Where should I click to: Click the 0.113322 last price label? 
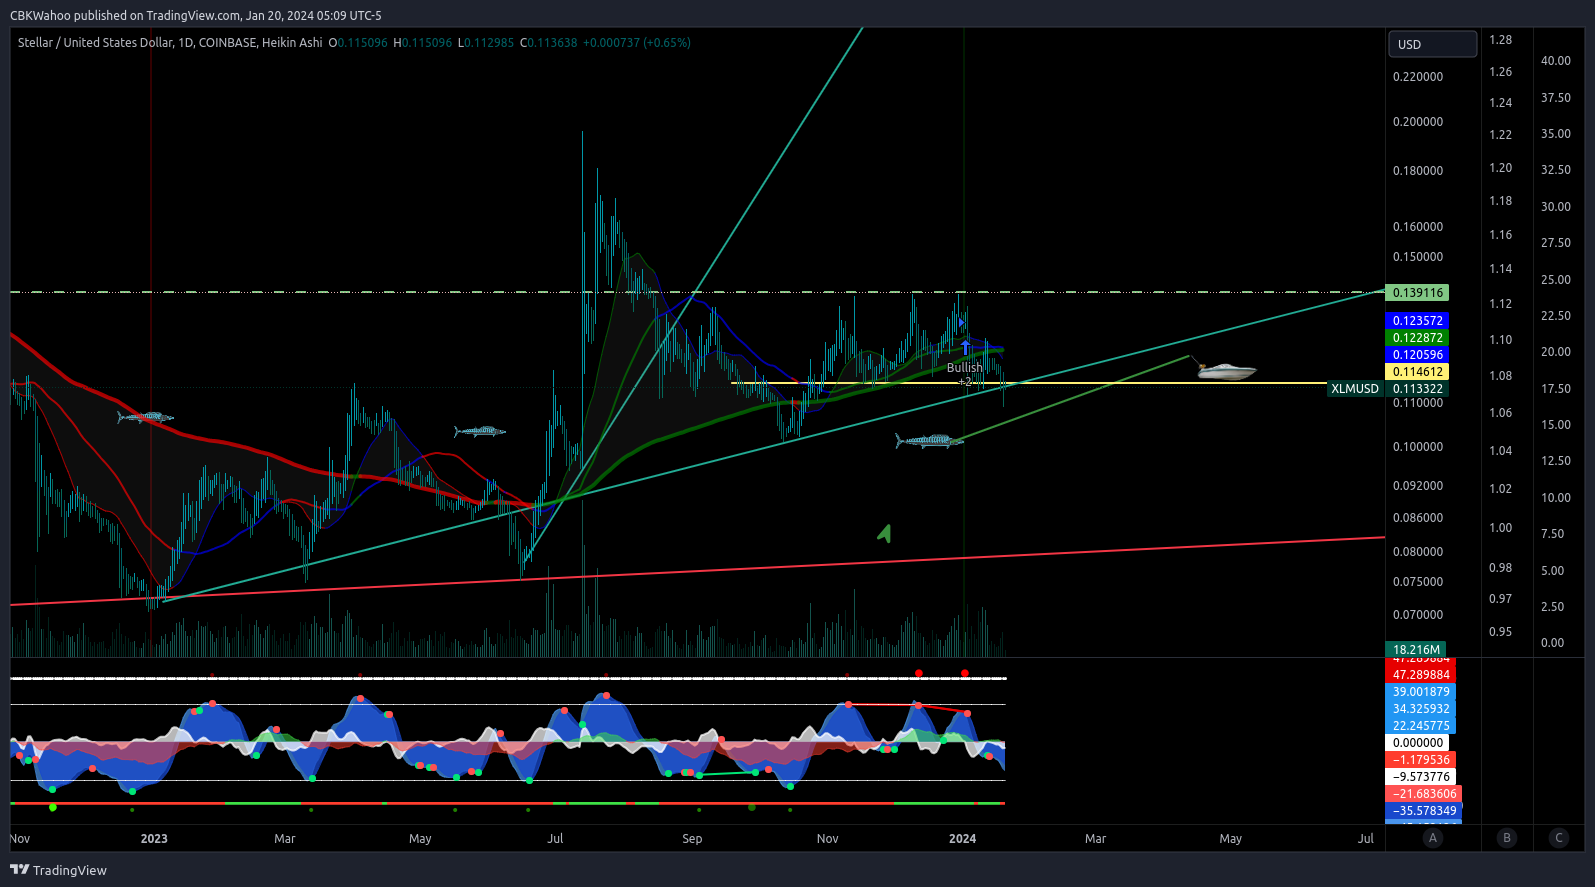(1417, 389)
